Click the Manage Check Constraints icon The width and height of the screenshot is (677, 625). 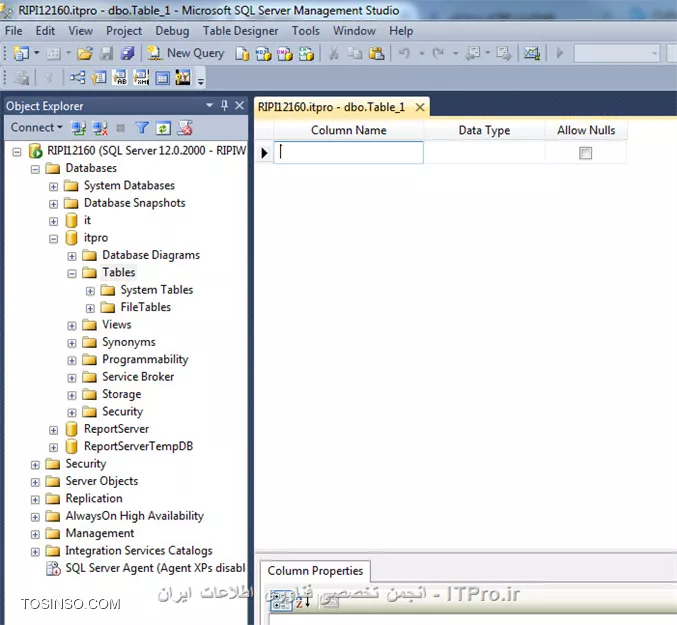(162, 78)
